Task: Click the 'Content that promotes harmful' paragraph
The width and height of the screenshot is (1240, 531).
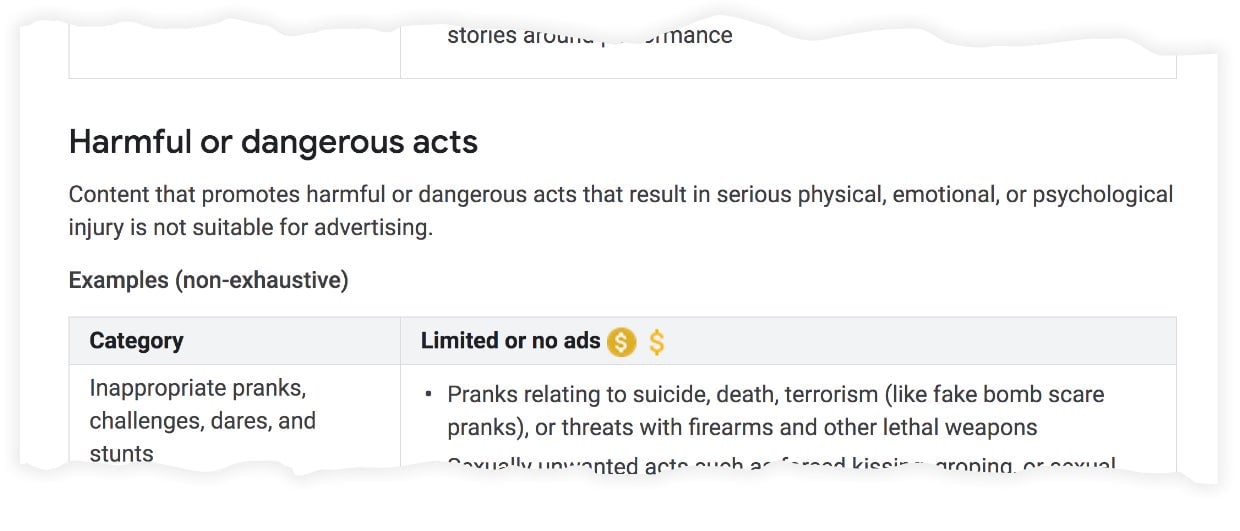Action: (x=621, y=210)
